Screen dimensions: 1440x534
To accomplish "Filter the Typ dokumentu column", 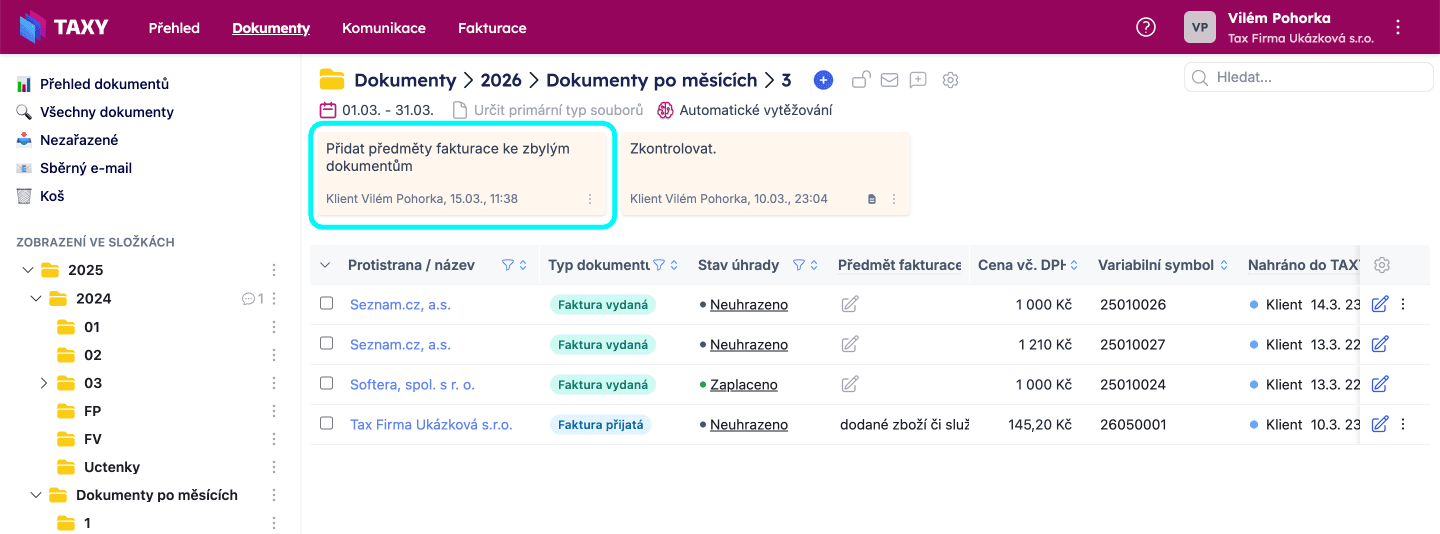I will [x=659, y=265].
